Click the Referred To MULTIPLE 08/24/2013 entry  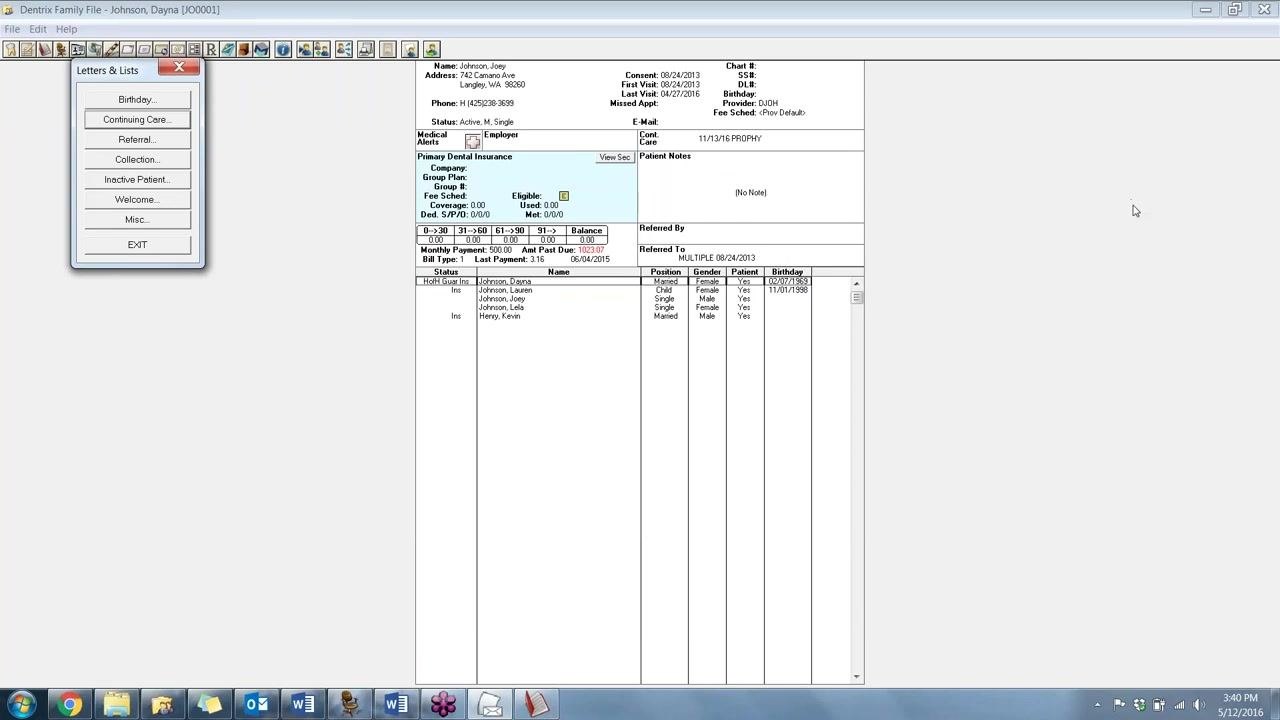pos(717,258)
